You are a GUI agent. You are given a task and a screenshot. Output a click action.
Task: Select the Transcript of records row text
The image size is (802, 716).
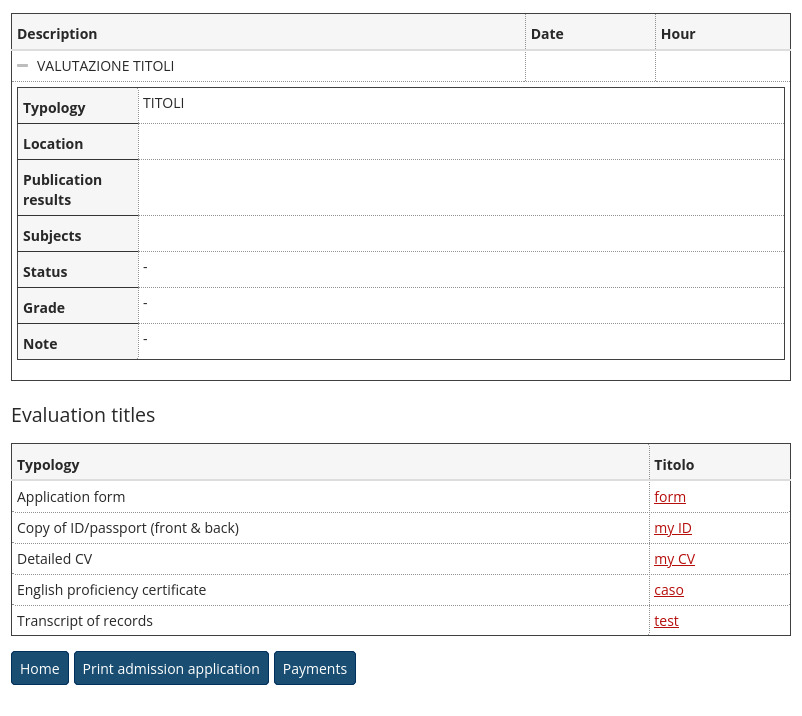(85, 621)
